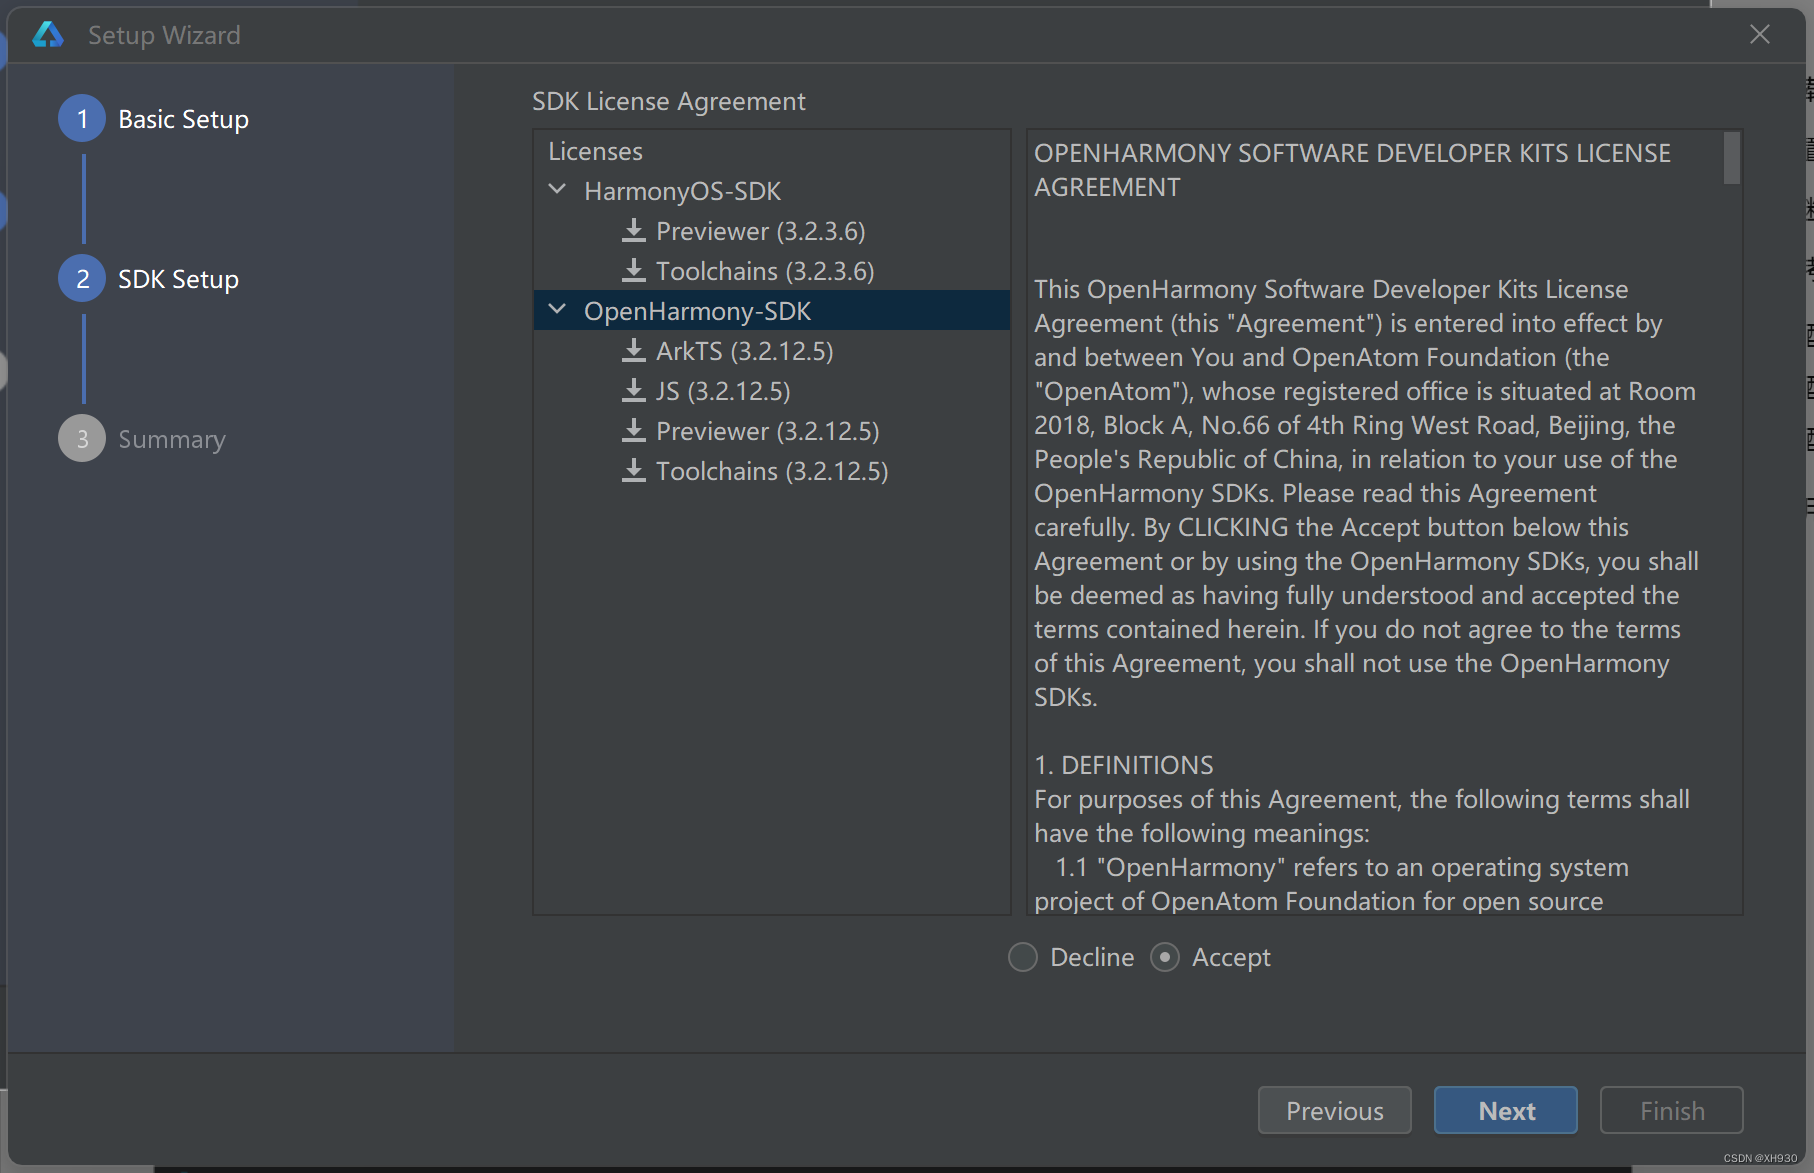Click the license text scrollbar thumb

coord(1732,158)
